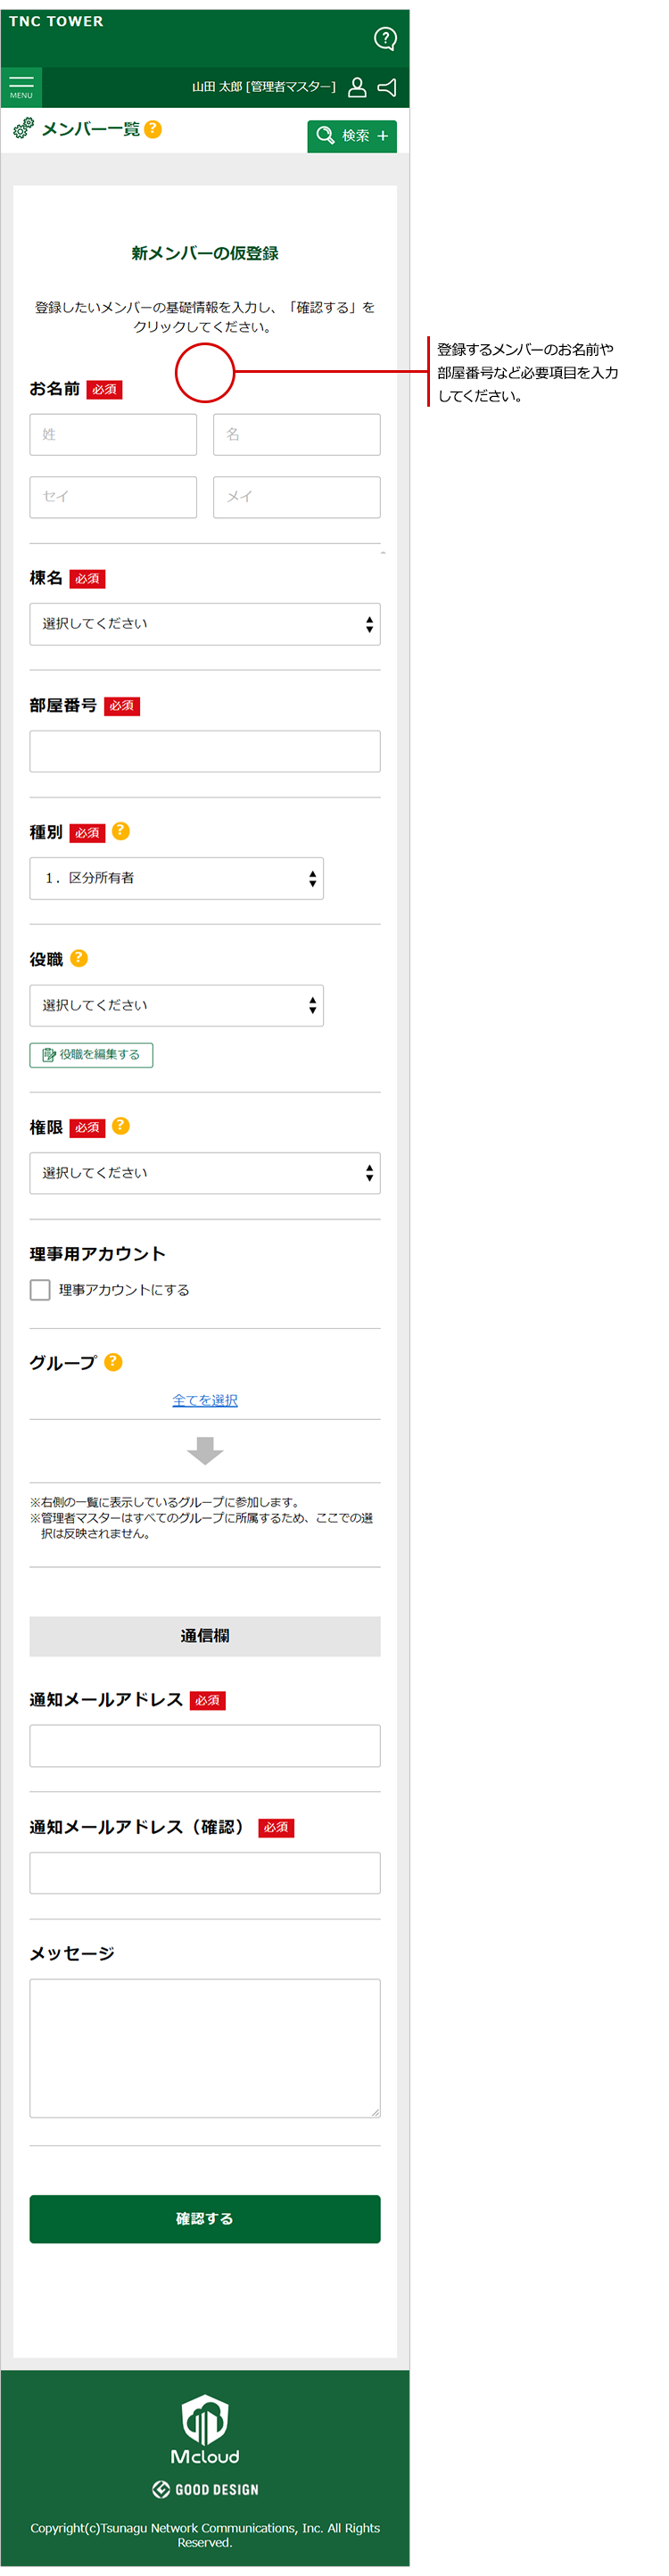This screenshot has width=669, height=2576.
Task: Click the 検索 + search button
Action: pos(351,135)
